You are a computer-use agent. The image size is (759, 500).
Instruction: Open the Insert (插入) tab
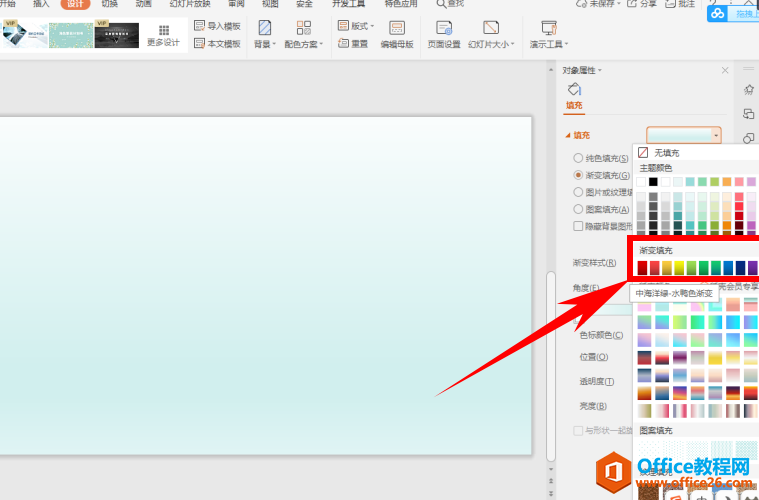pos(41,4)
